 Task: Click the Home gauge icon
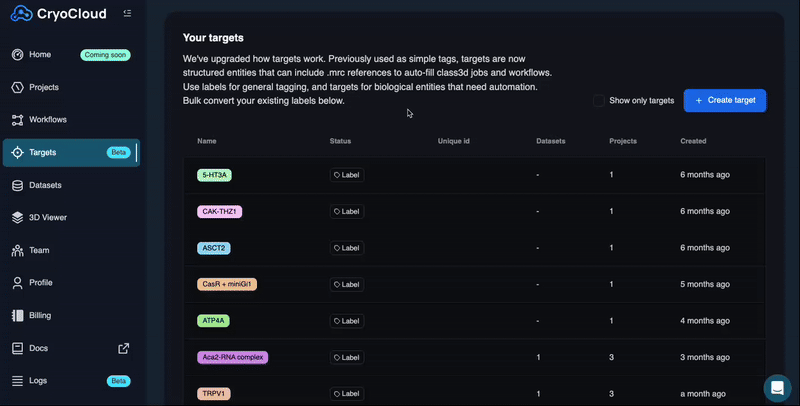click(x=17, y=55)
